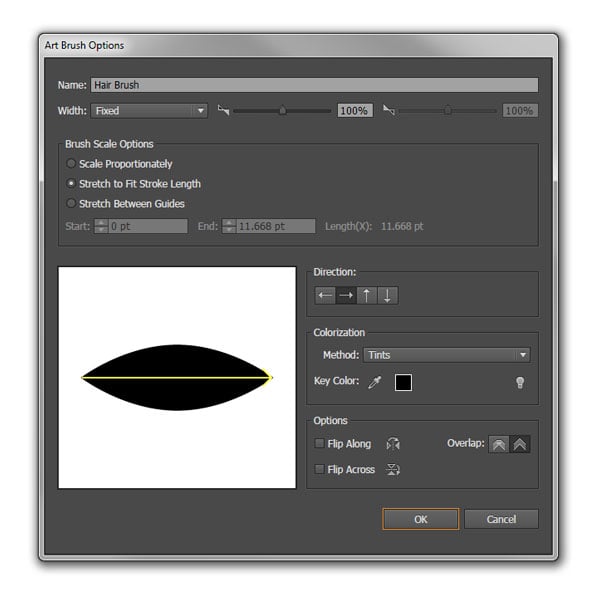The width and height of the screenshot is (600, 597).
Task: Show colorization tips lightbulb
Action: pyautogui.click(x=520, y=382)
